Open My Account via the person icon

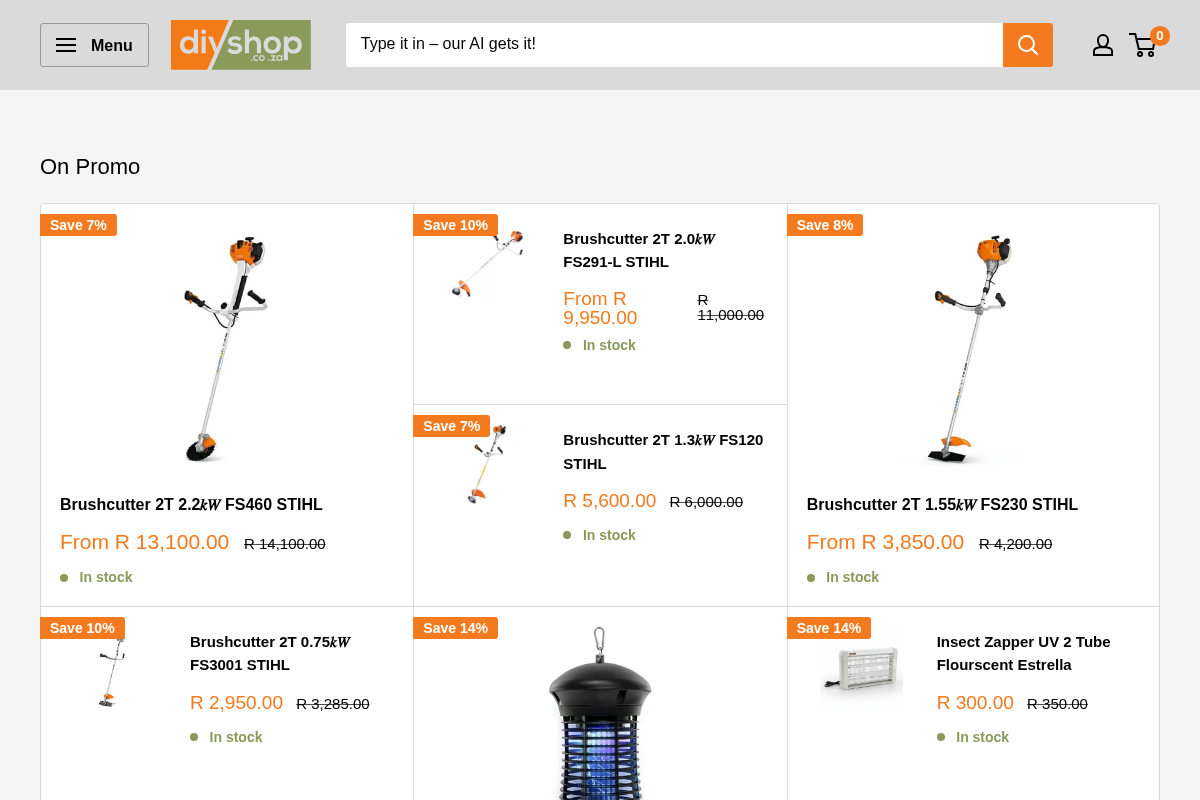1103,45
